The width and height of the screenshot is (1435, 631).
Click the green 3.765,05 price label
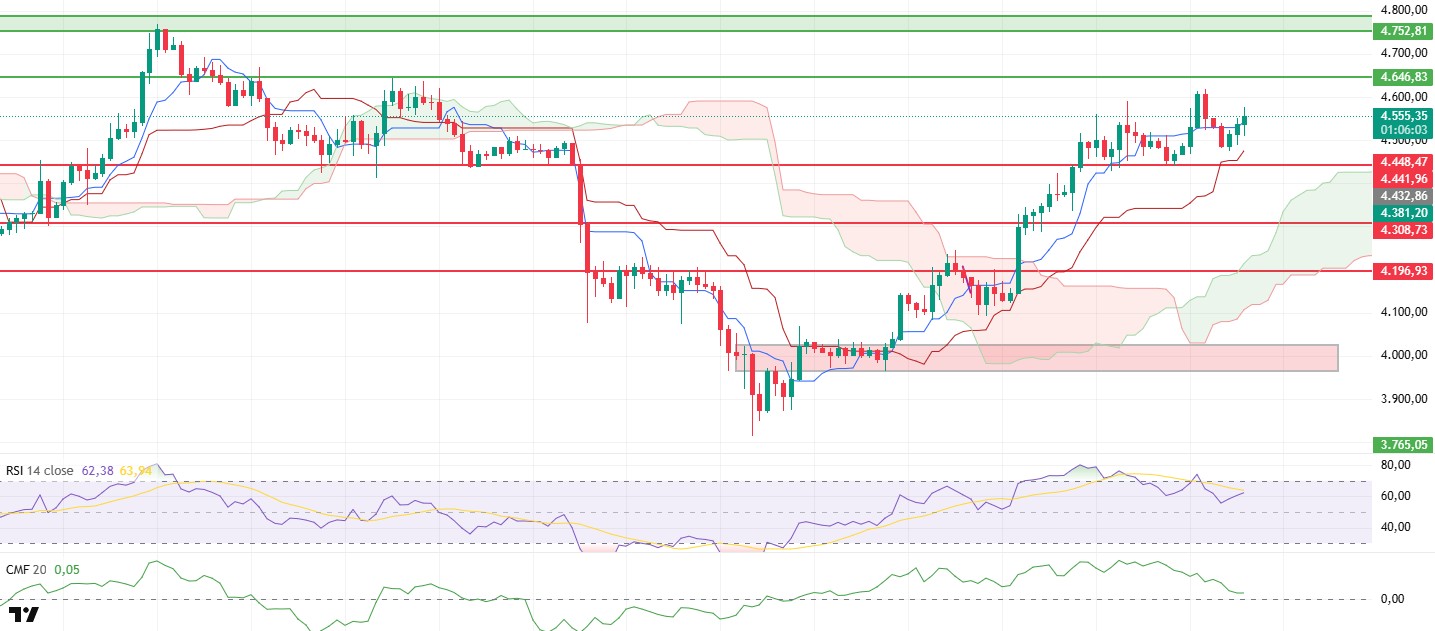1403,444
